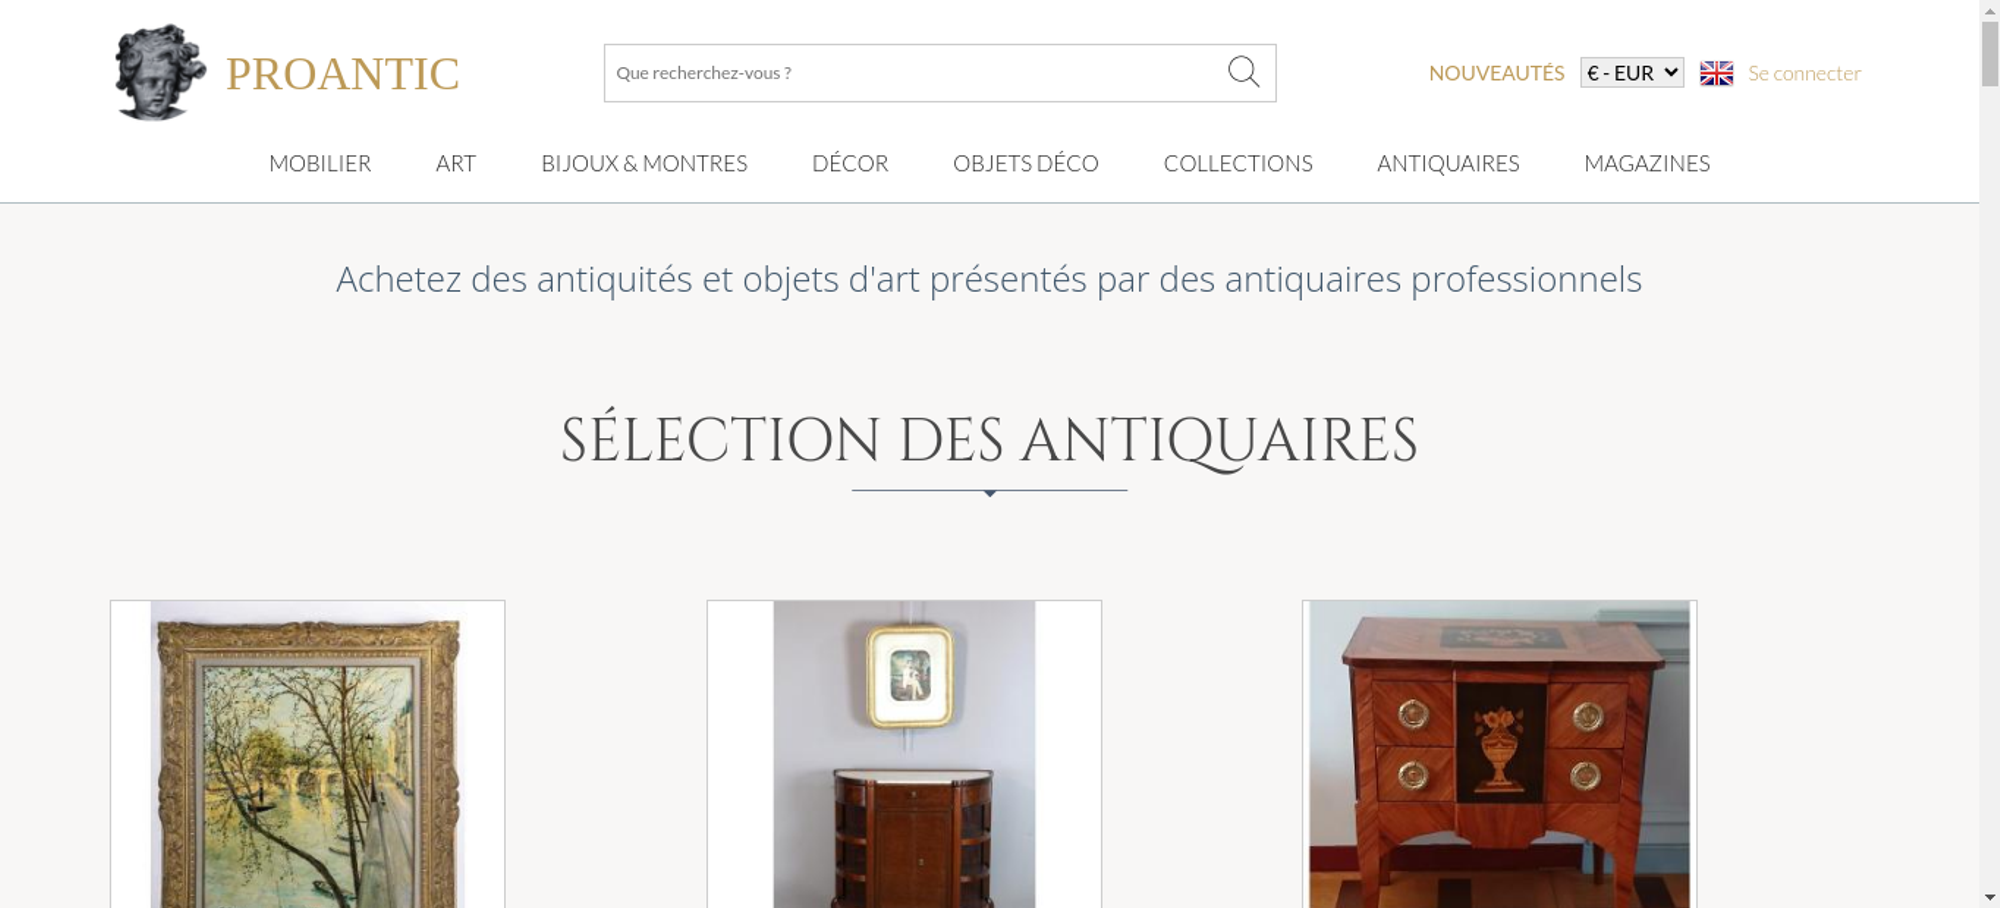Image resolution: width=2000 pixels, height=908 pixels.
Task: Open the framed river landscape painting thumbnail
Action: [x=308, y=754]
